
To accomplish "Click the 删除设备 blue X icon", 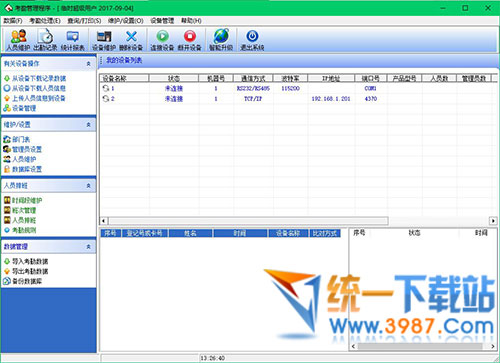I will tap(131, 40).
